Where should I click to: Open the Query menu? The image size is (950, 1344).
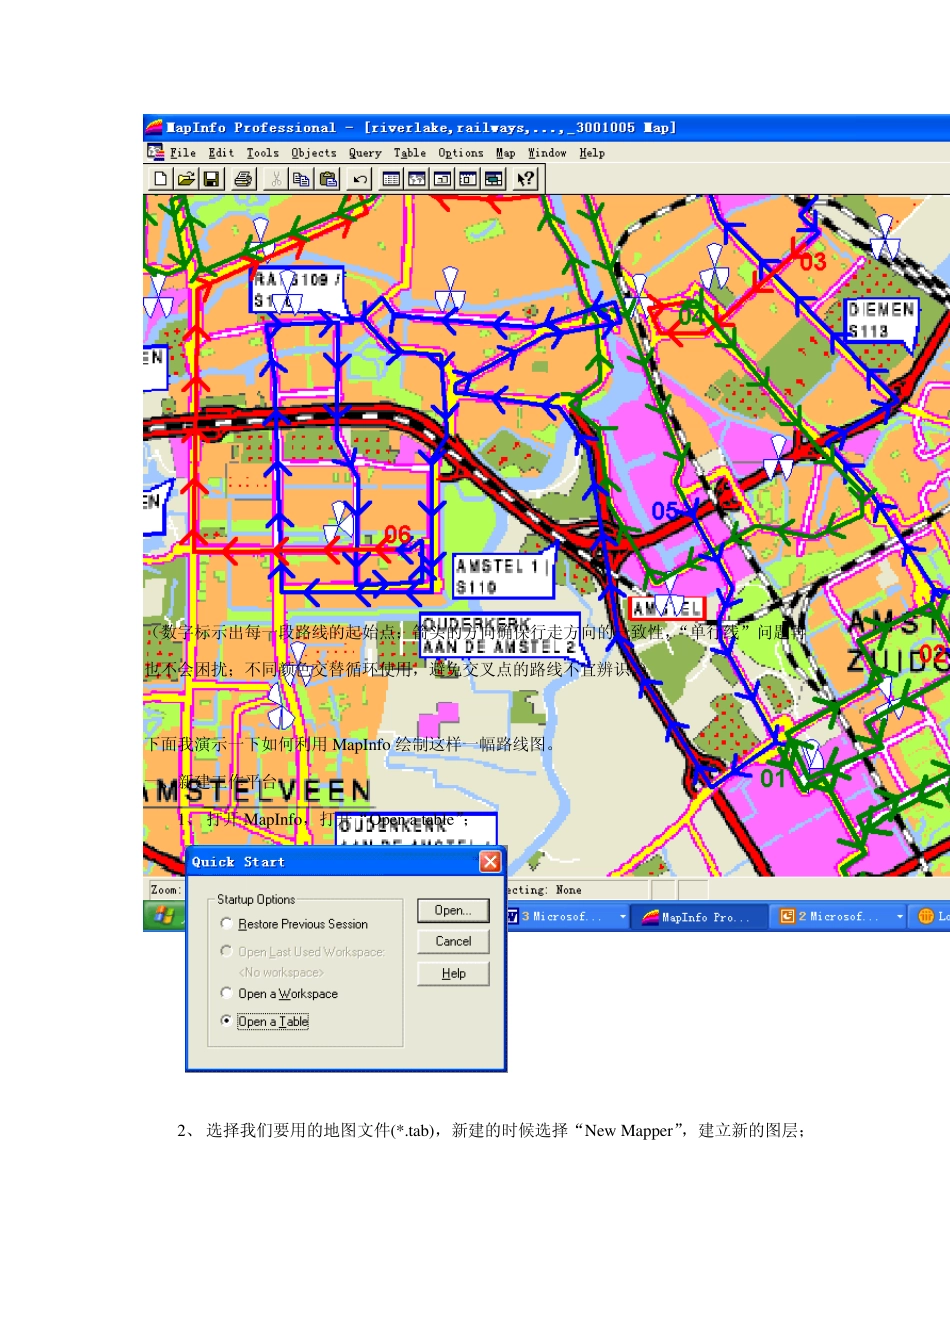click(365, 153)
